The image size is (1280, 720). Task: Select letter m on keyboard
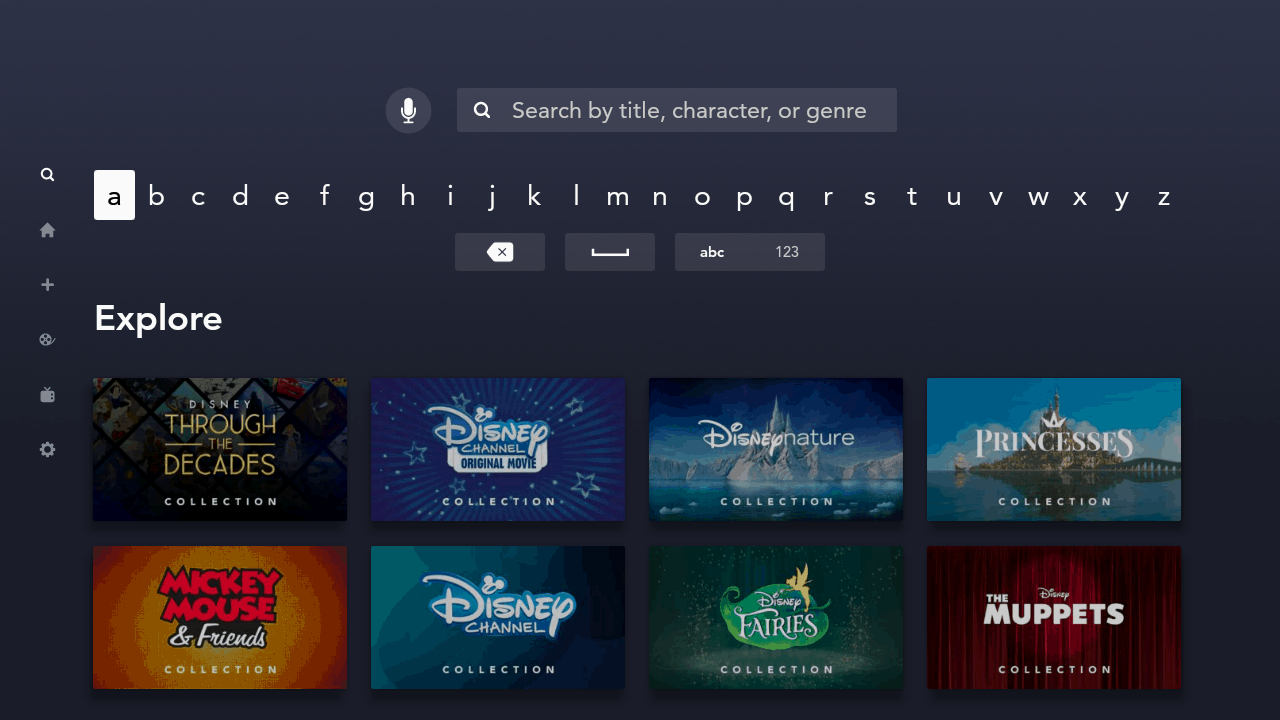pyautogui.click(x=618, y=196)
